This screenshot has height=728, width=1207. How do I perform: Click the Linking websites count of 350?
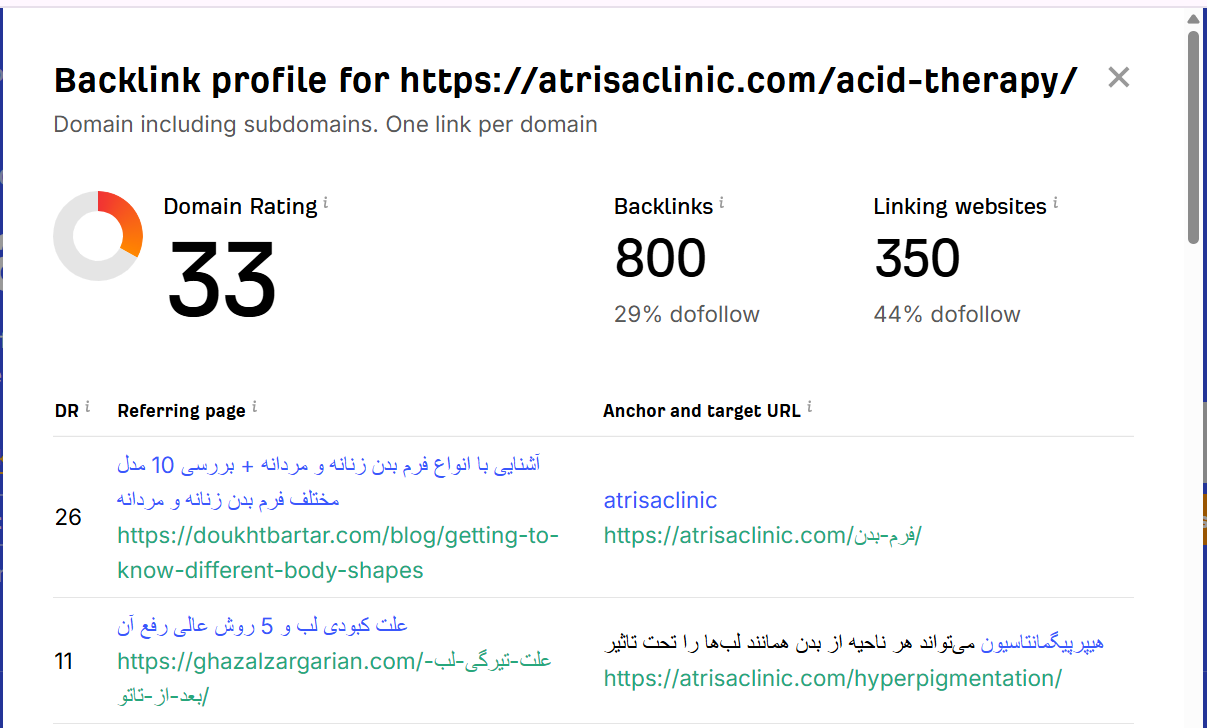[x=917, y=258]
